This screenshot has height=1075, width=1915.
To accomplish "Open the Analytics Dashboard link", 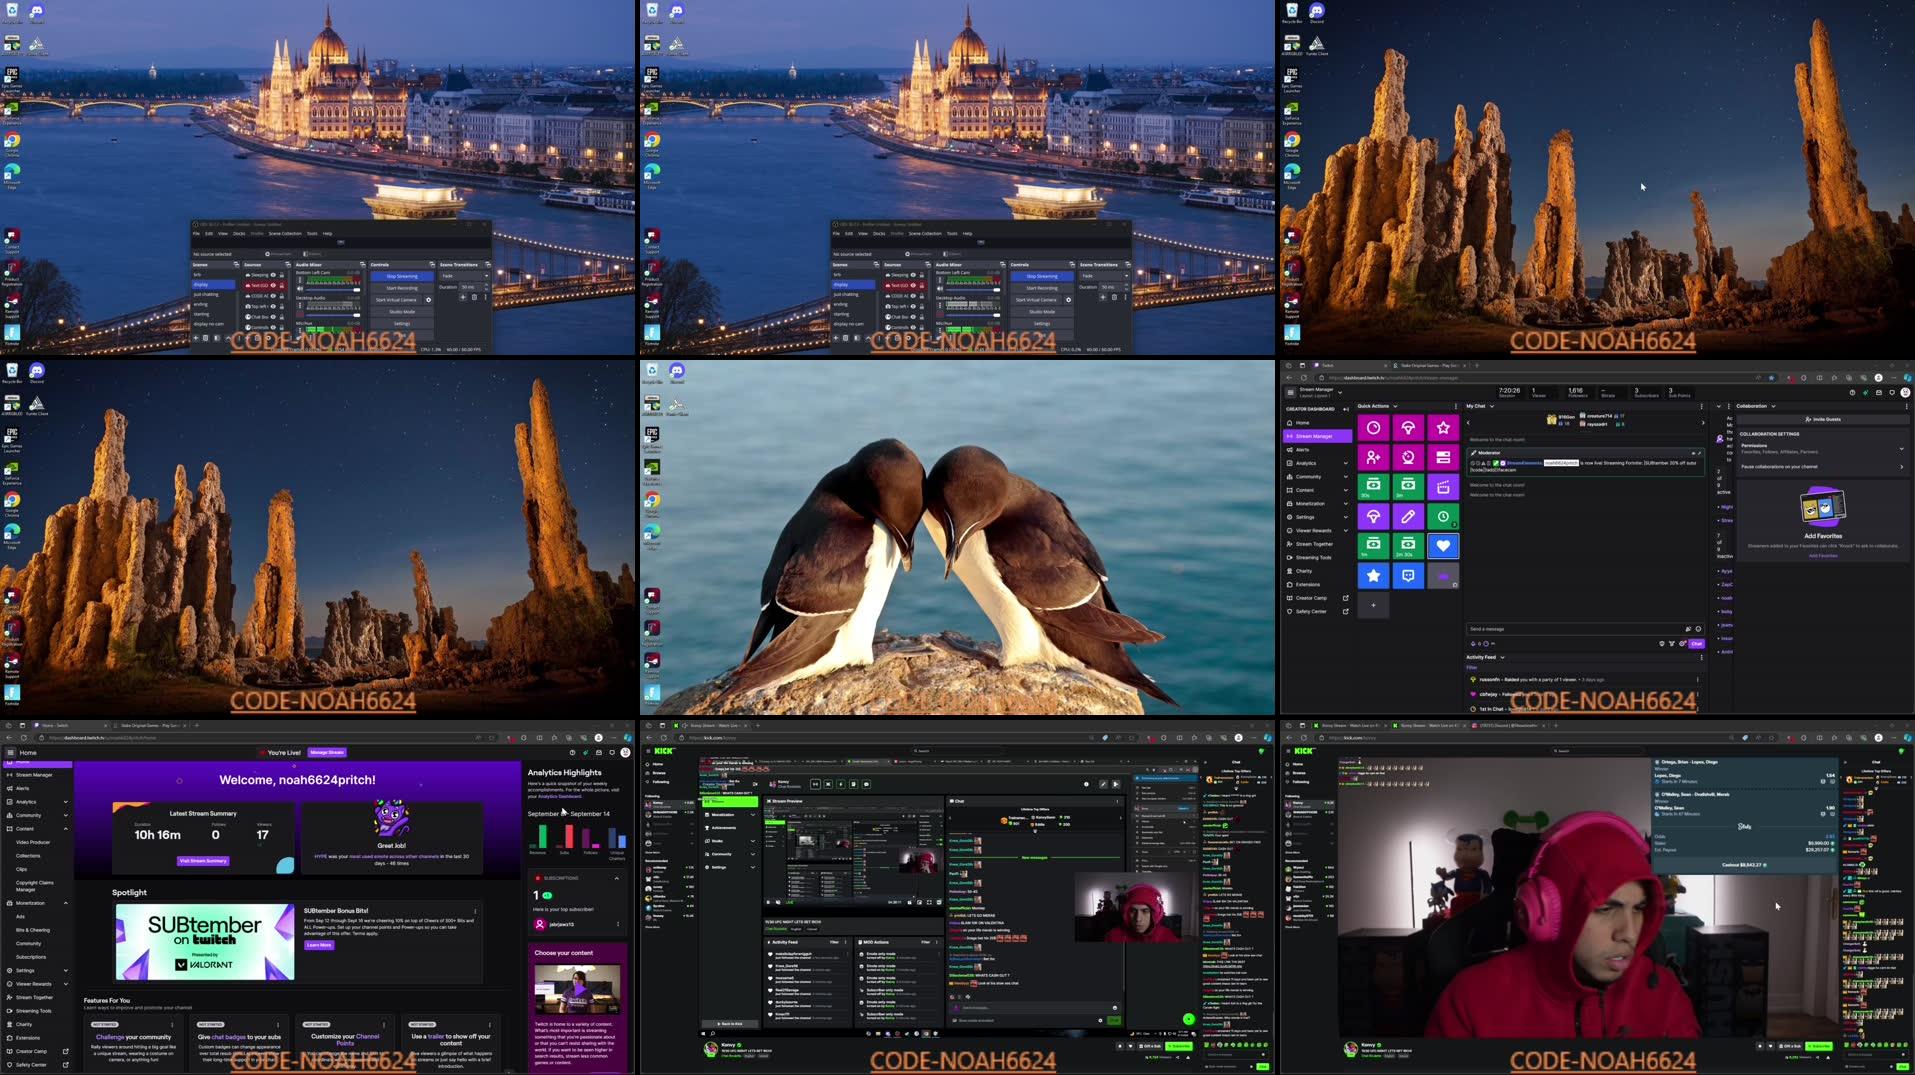I will (560, 796).
